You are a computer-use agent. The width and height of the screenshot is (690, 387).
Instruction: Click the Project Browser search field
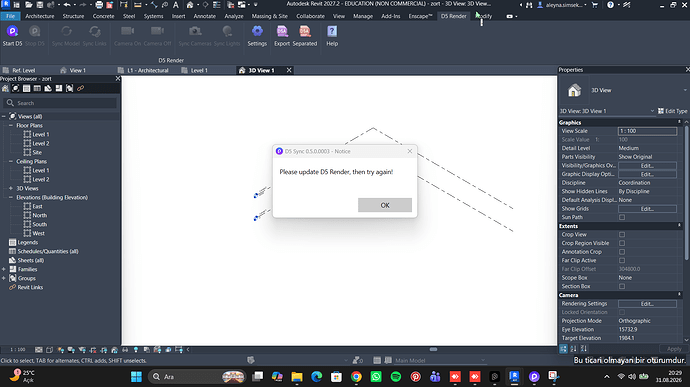(x=60, y=103)
